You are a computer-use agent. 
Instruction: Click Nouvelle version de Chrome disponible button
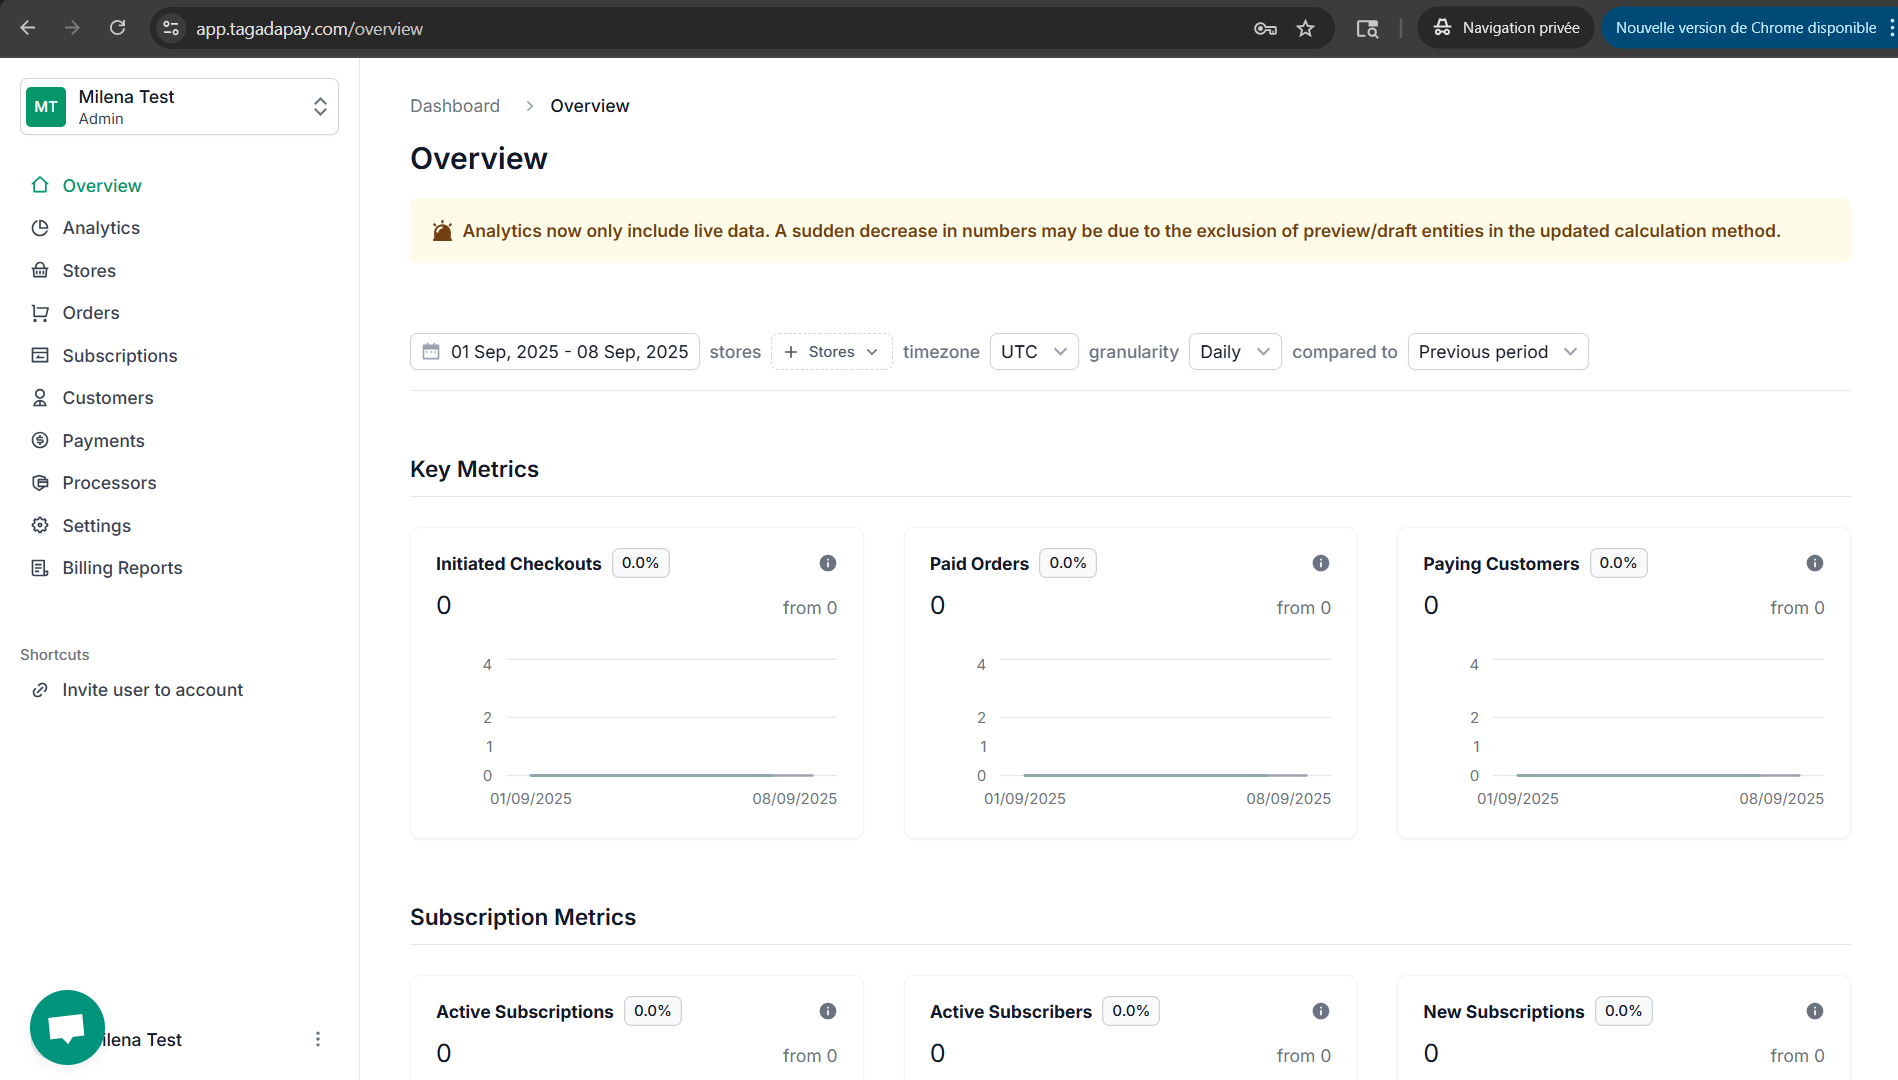click(x=1746, y=28)
